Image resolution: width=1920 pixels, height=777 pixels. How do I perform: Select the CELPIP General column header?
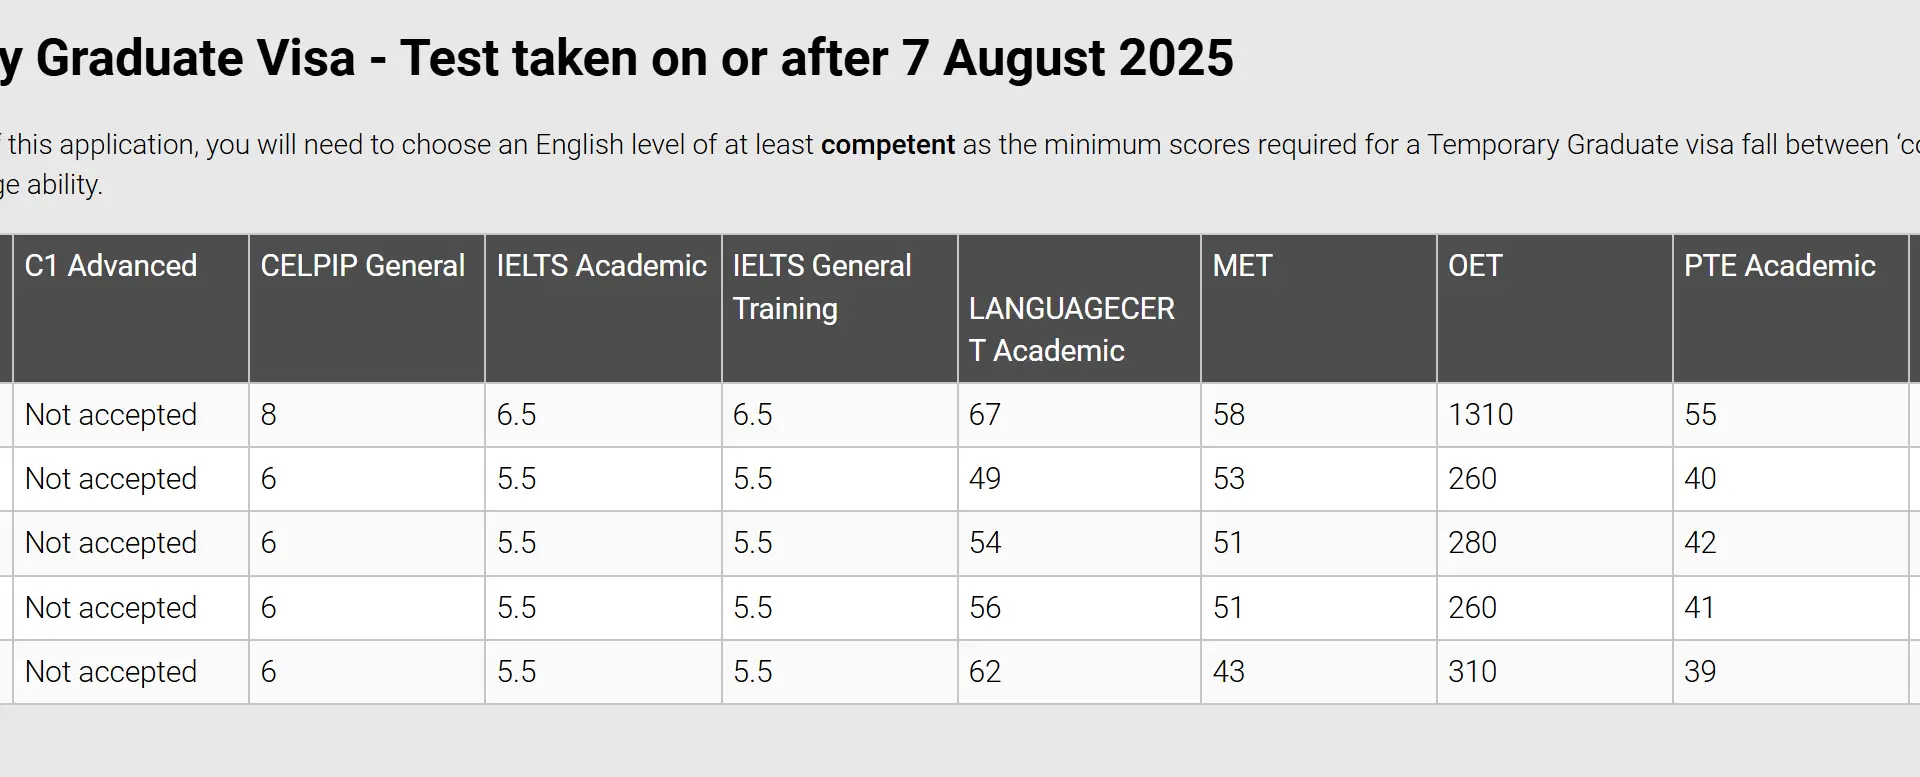pos(362,266)
